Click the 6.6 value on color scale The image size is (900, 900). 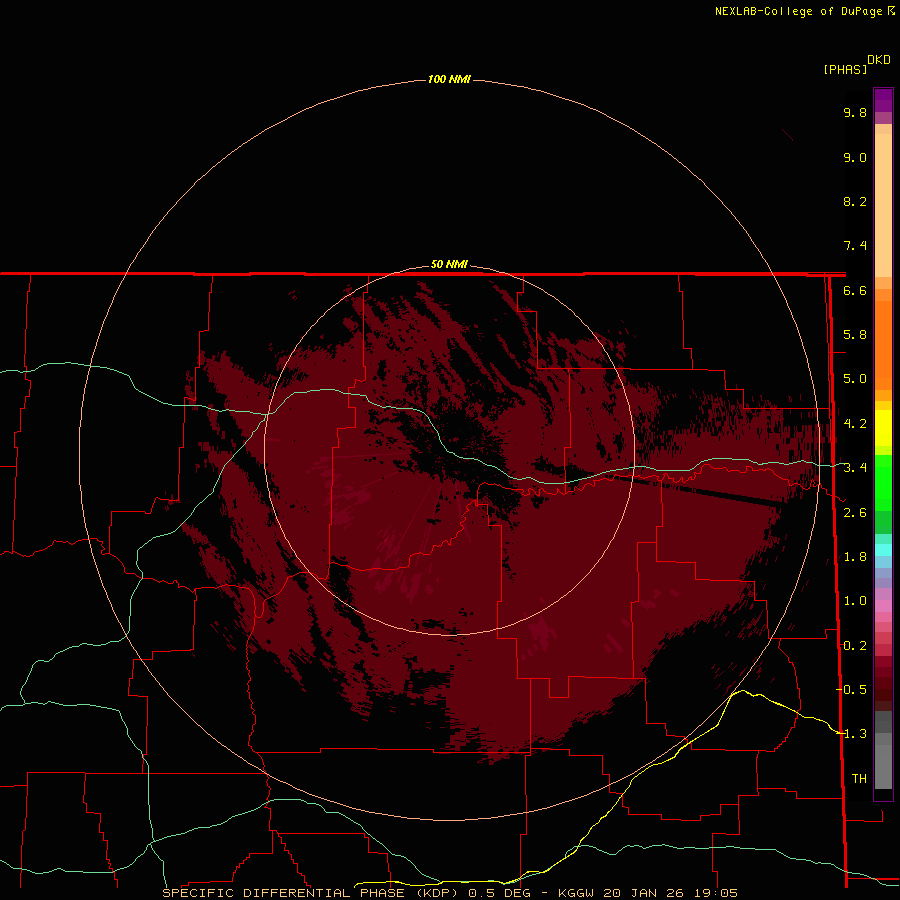(855, 290)
